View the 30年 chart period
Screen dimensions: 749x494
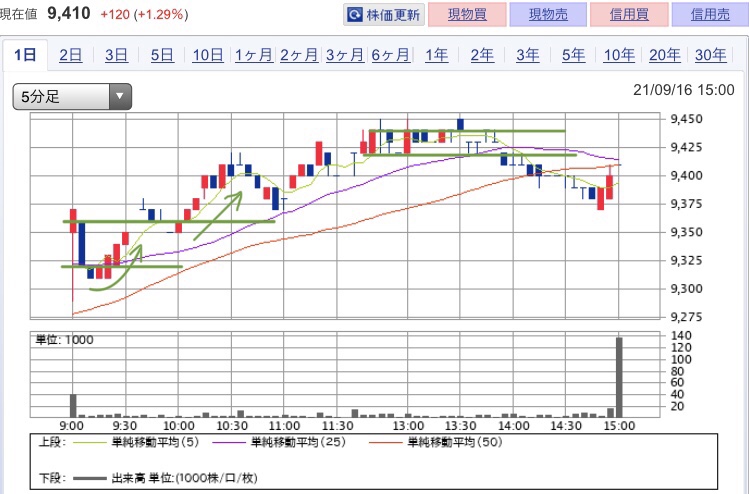tap(710, 55)
